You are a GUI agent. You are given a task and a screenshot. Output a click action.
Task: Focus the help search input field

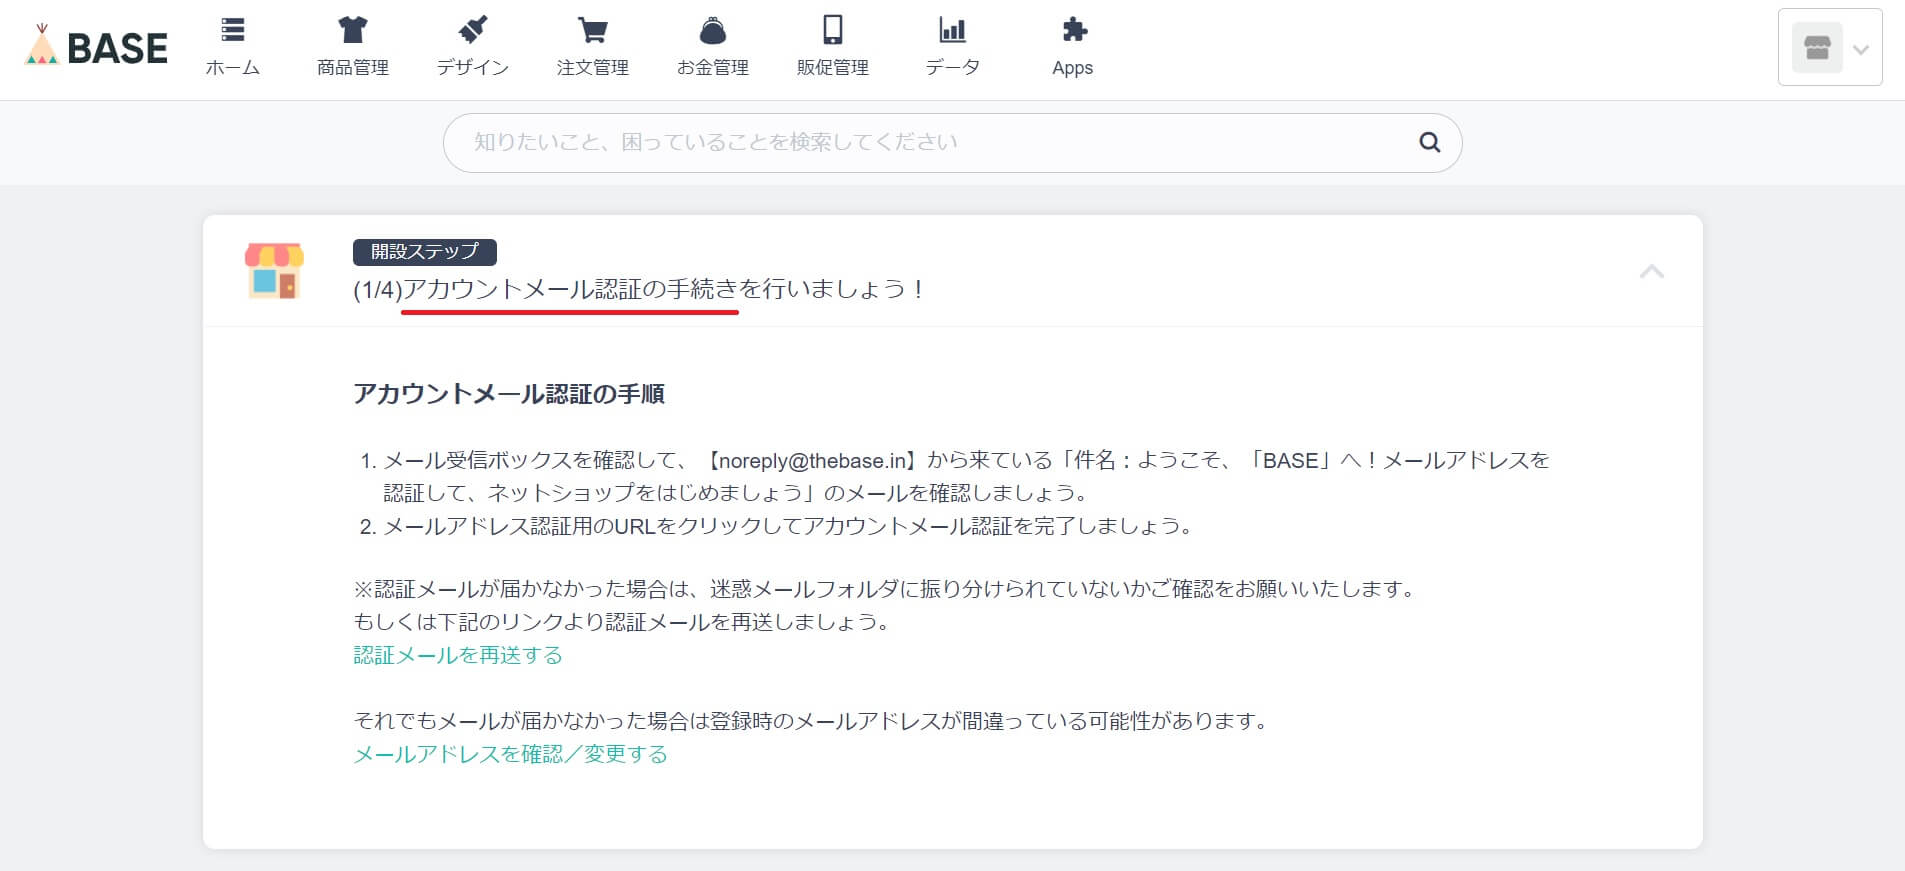[x=930, y=142]
